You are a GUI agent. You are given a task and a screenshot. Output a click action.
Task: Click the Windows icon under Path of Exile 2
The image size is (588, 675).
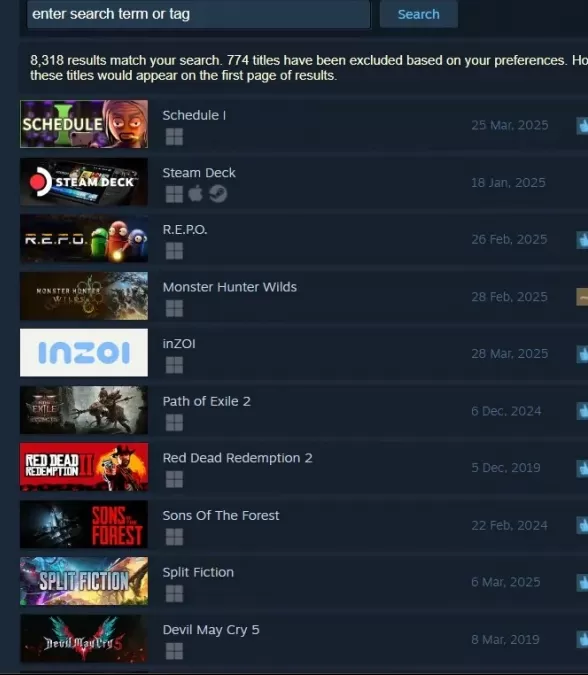click(174, 423)
